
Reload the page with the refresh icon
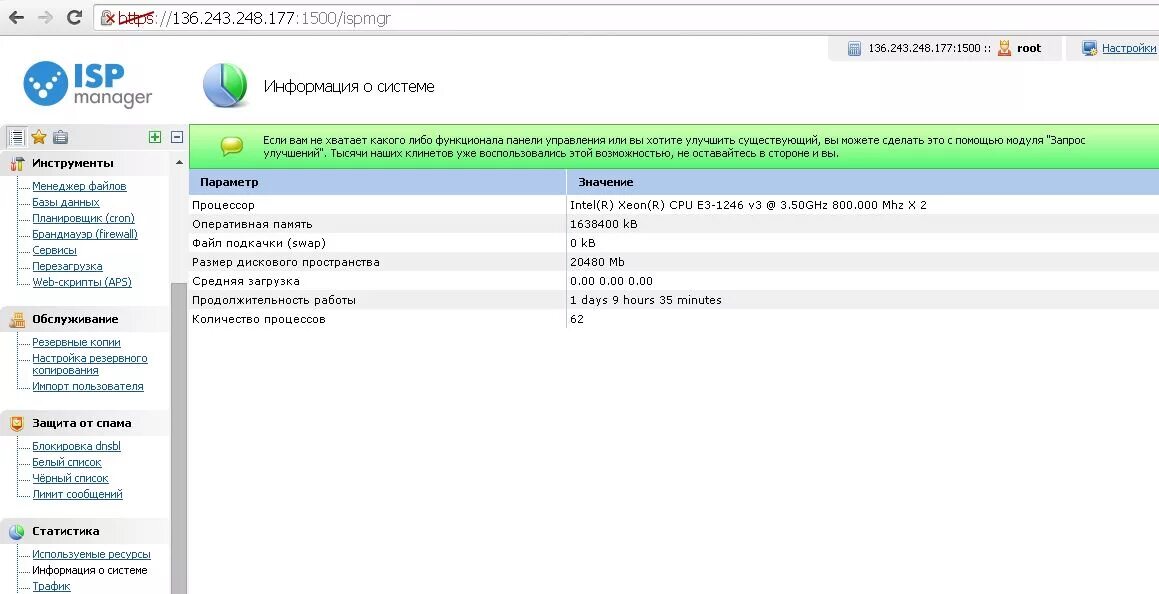pyautogui.click(x=74, y=18)
